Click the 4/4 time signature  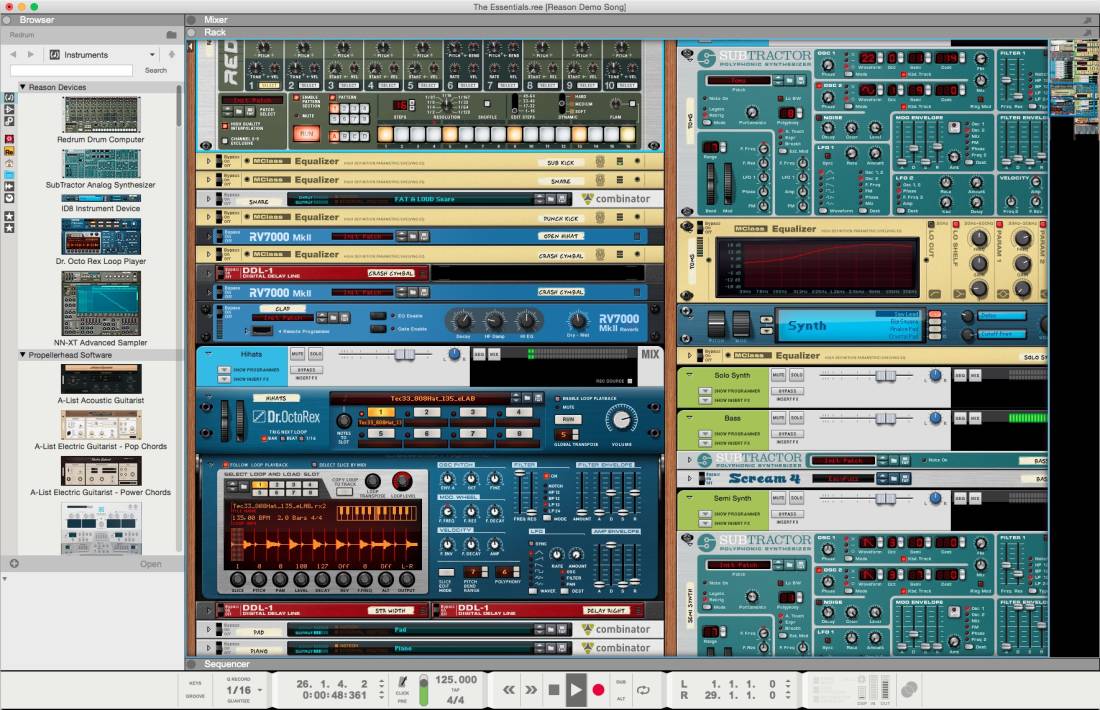[x=455, y=699]
